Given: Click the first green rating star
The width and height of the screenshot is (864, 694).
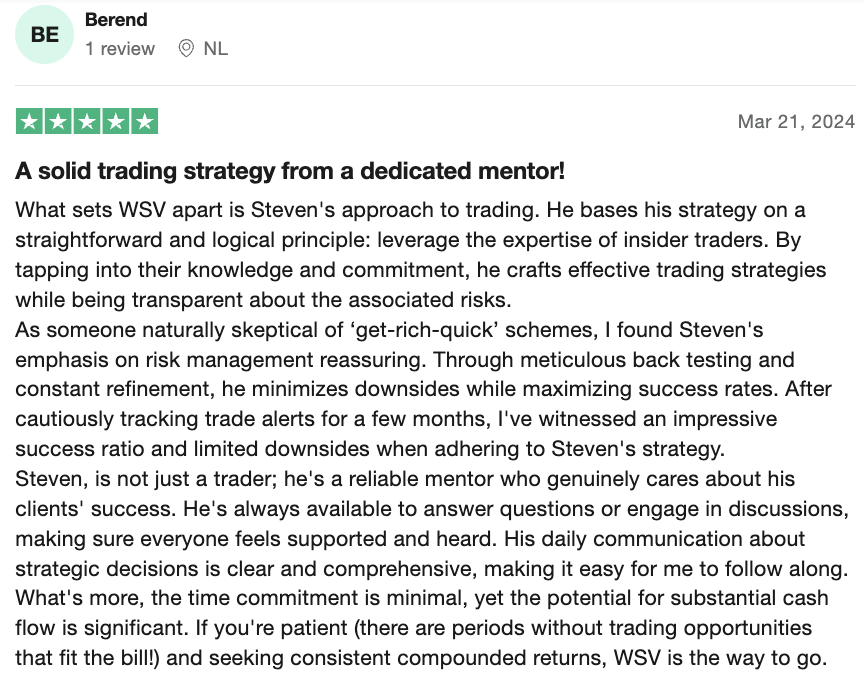Looking at the screenshot, I should [x=30, y=121].
